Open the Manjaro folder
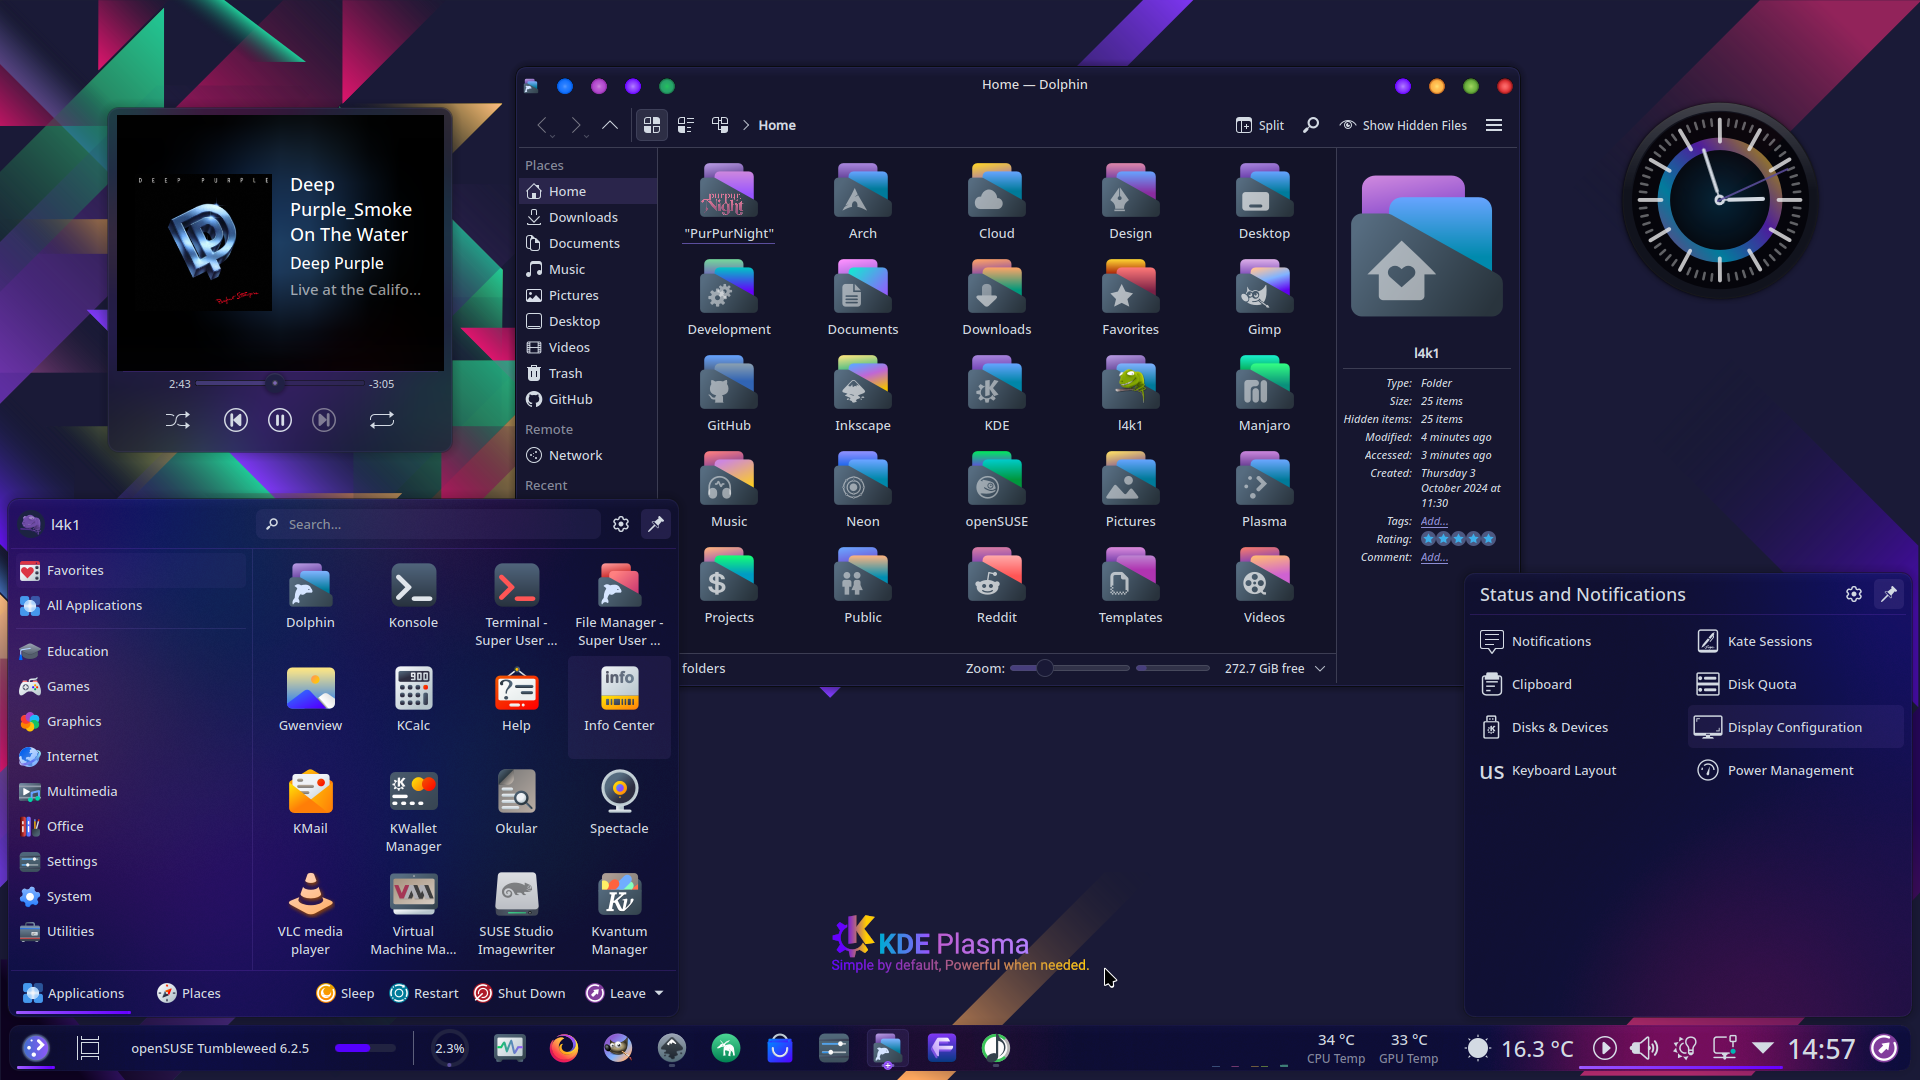 1264,393
